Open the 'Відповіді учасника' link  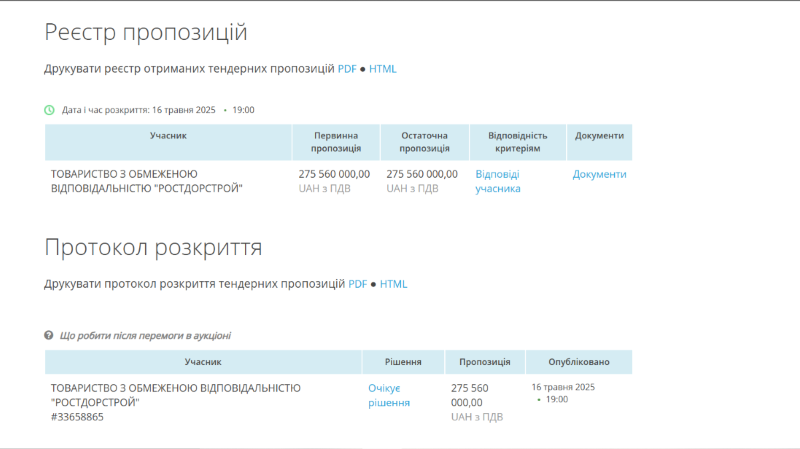pos(498,181)
